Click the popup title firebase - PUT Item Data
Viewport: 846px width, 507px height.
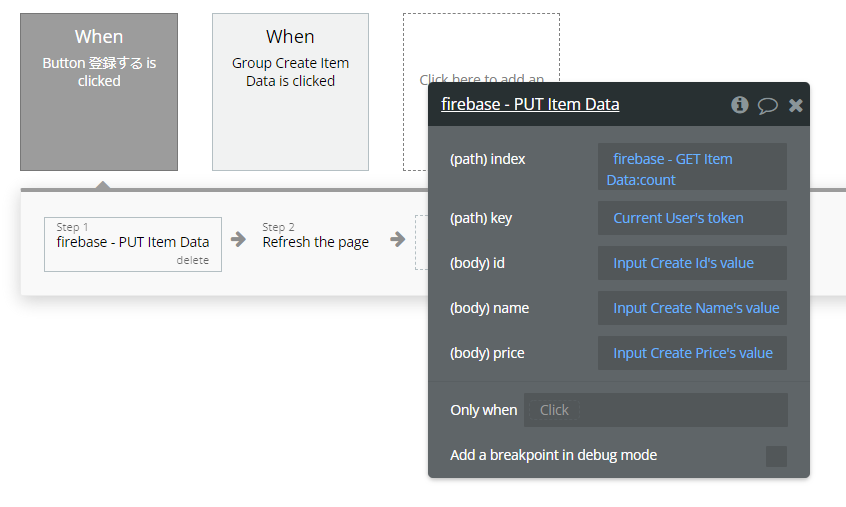pos(530,104)
